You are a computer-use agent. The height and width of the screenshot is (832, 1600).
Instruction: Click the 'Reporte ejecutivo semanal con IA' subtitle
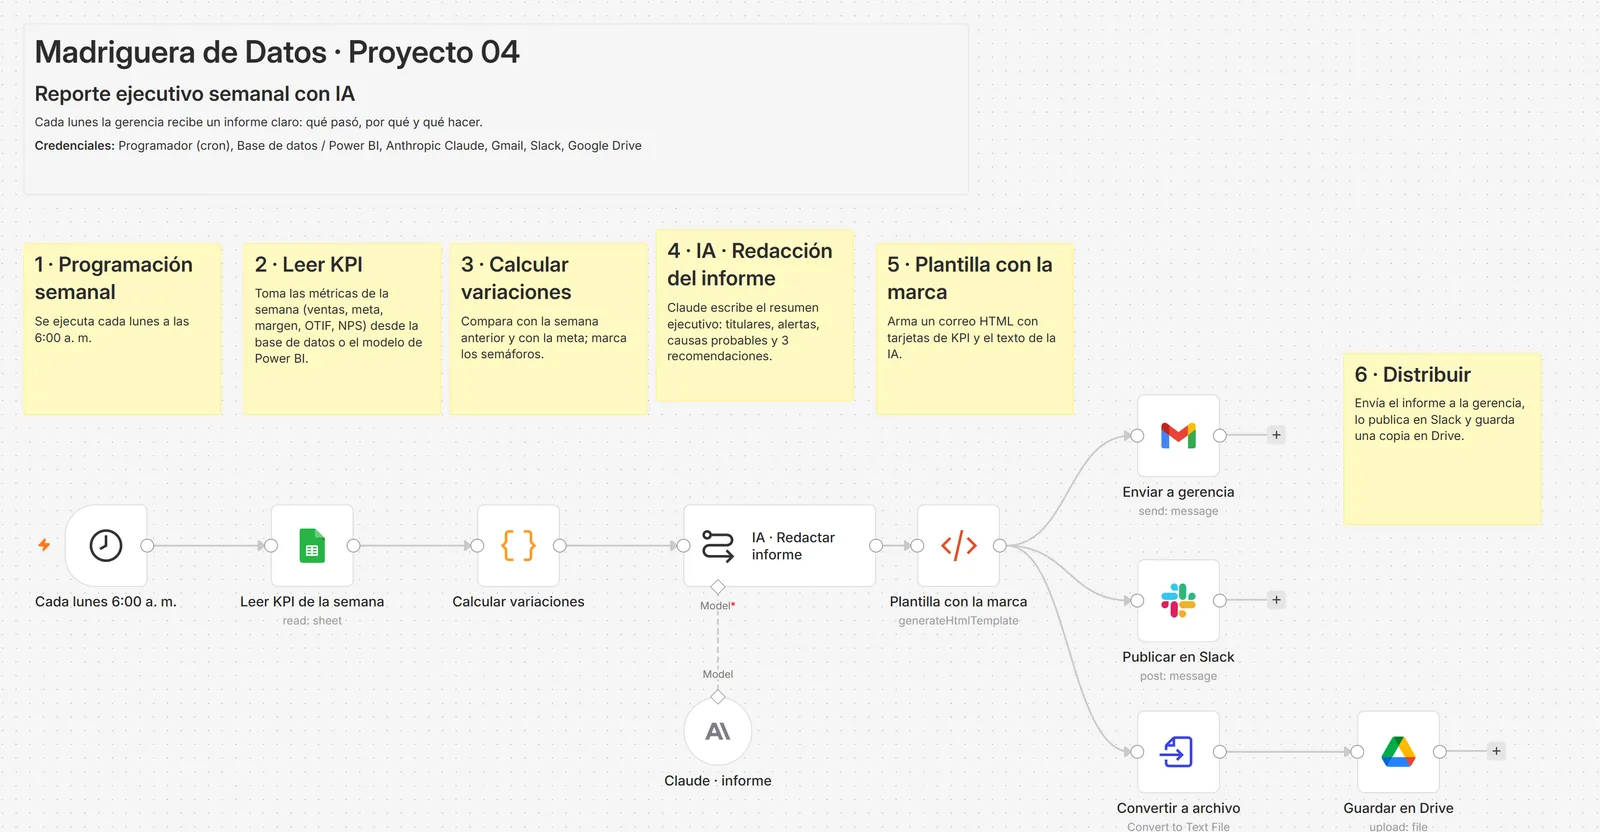(195, 94)
